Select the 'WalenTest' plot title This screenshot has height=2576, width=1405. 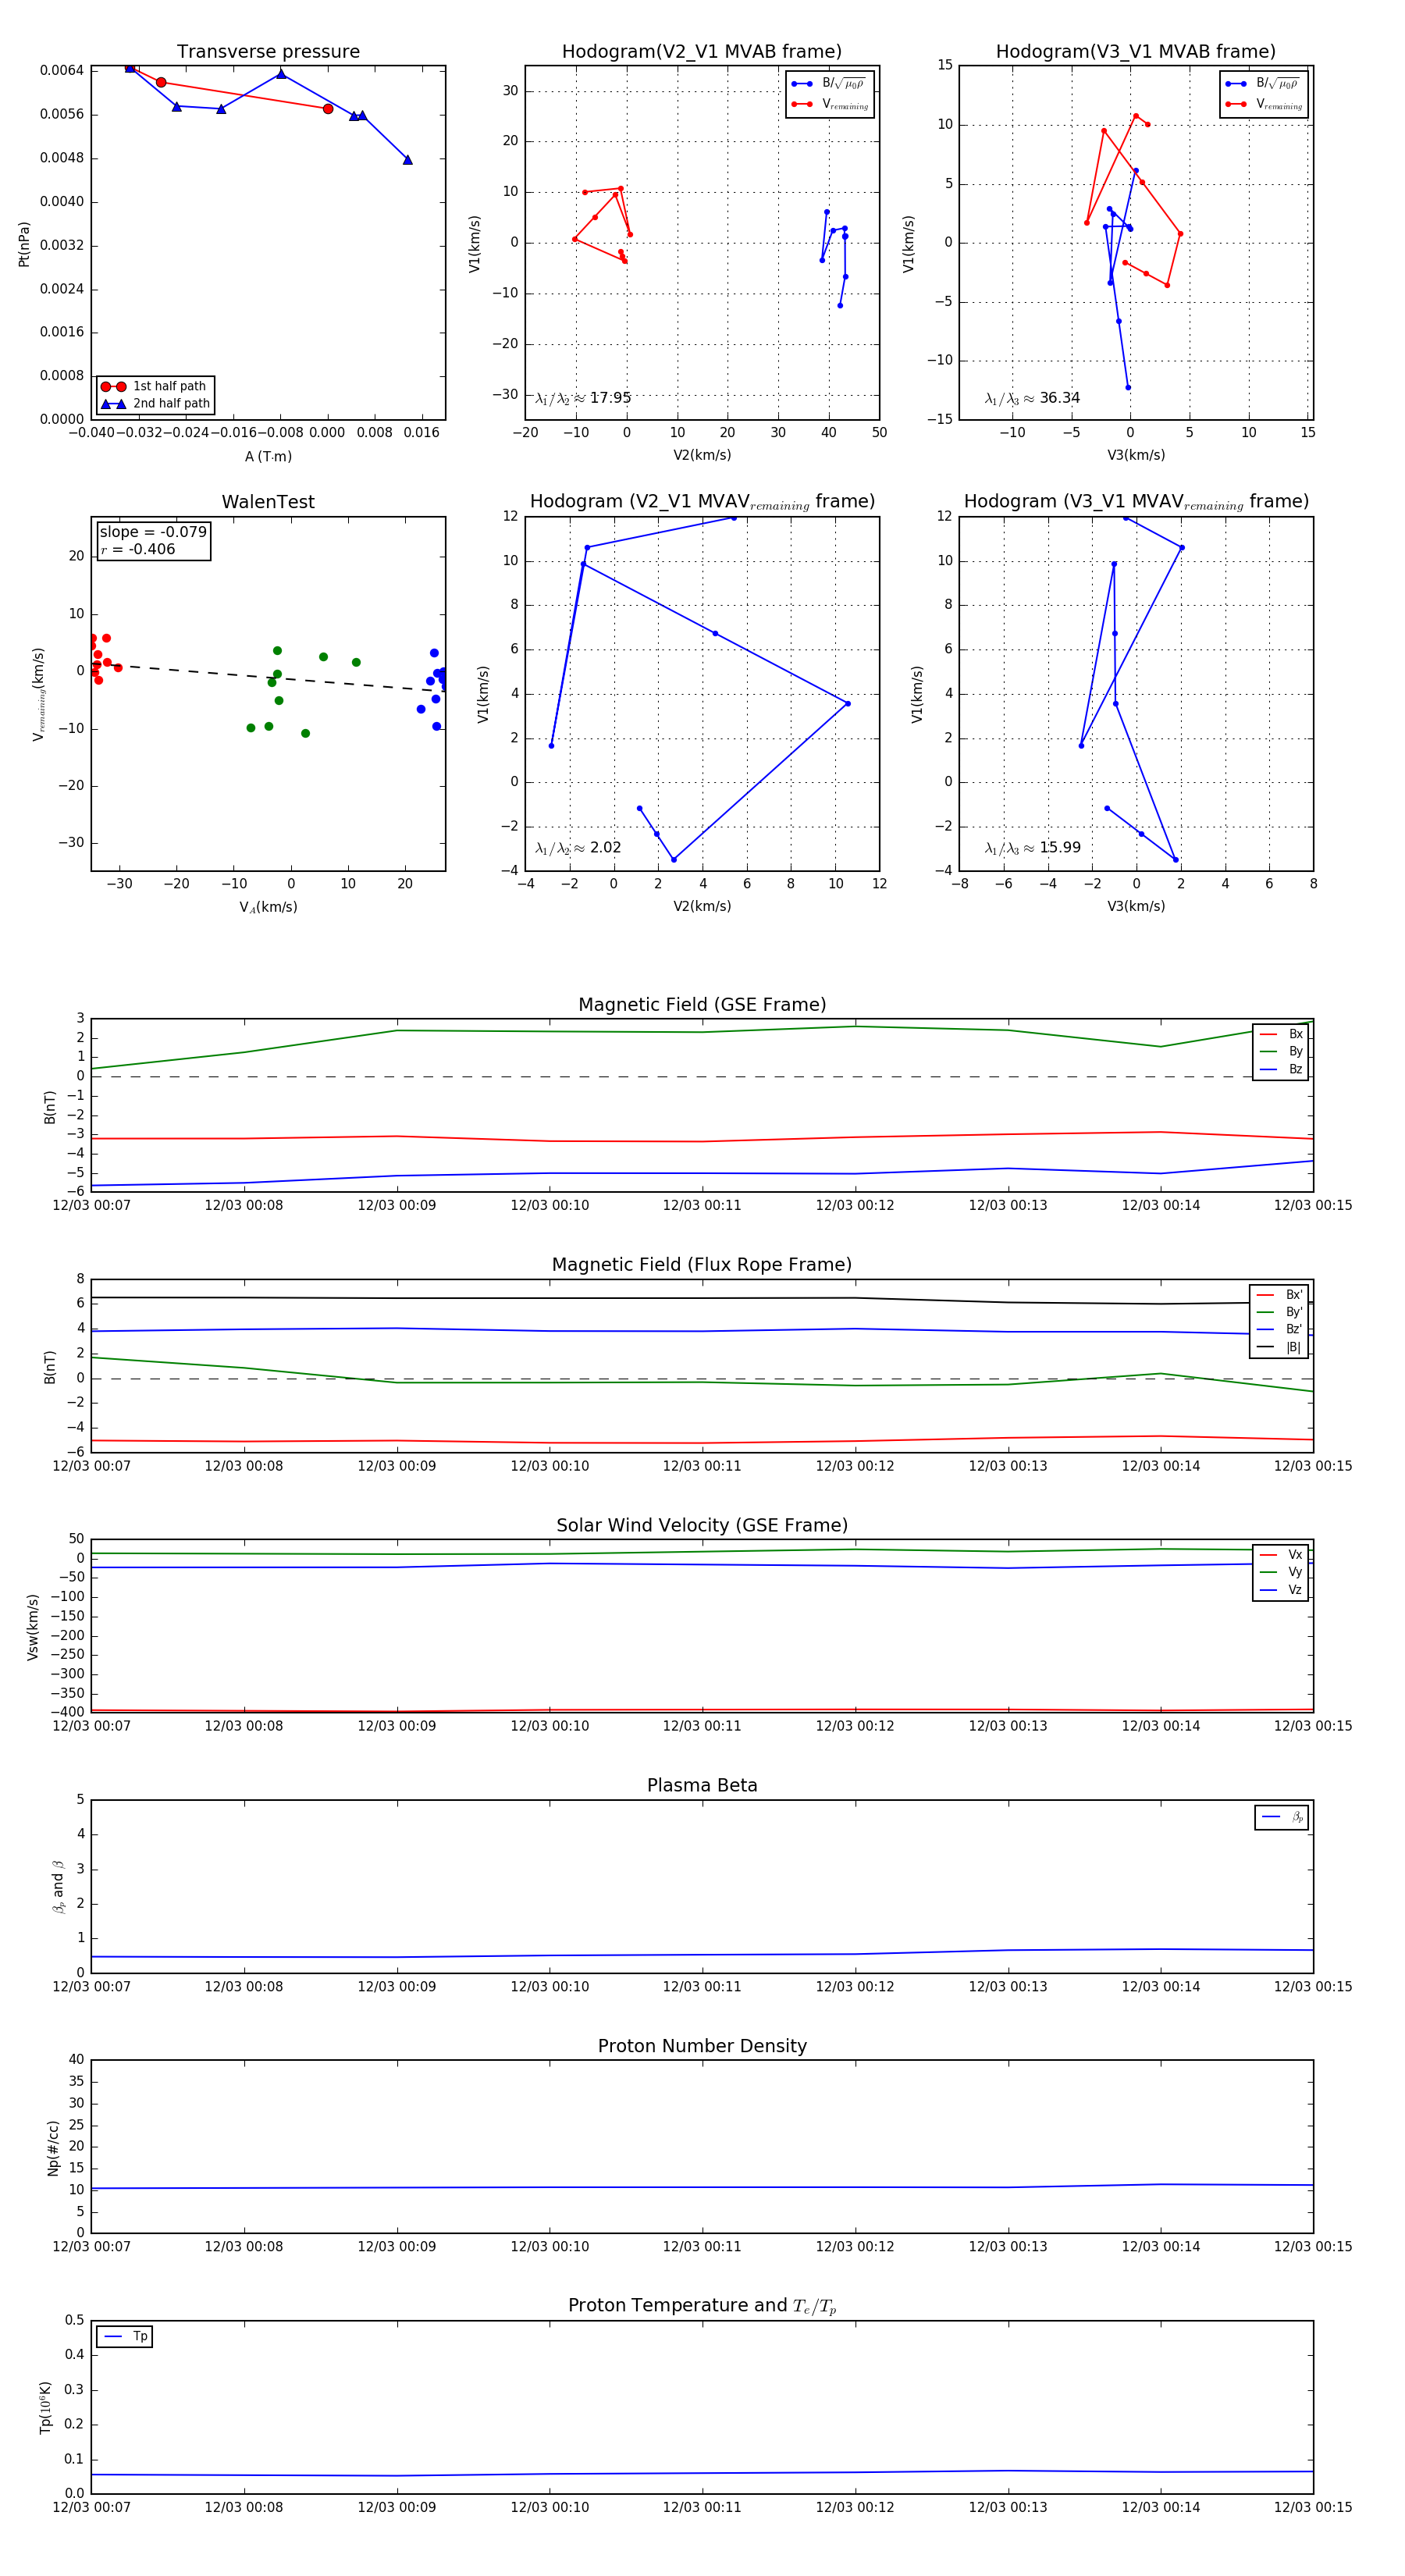[x=268, y=502]
